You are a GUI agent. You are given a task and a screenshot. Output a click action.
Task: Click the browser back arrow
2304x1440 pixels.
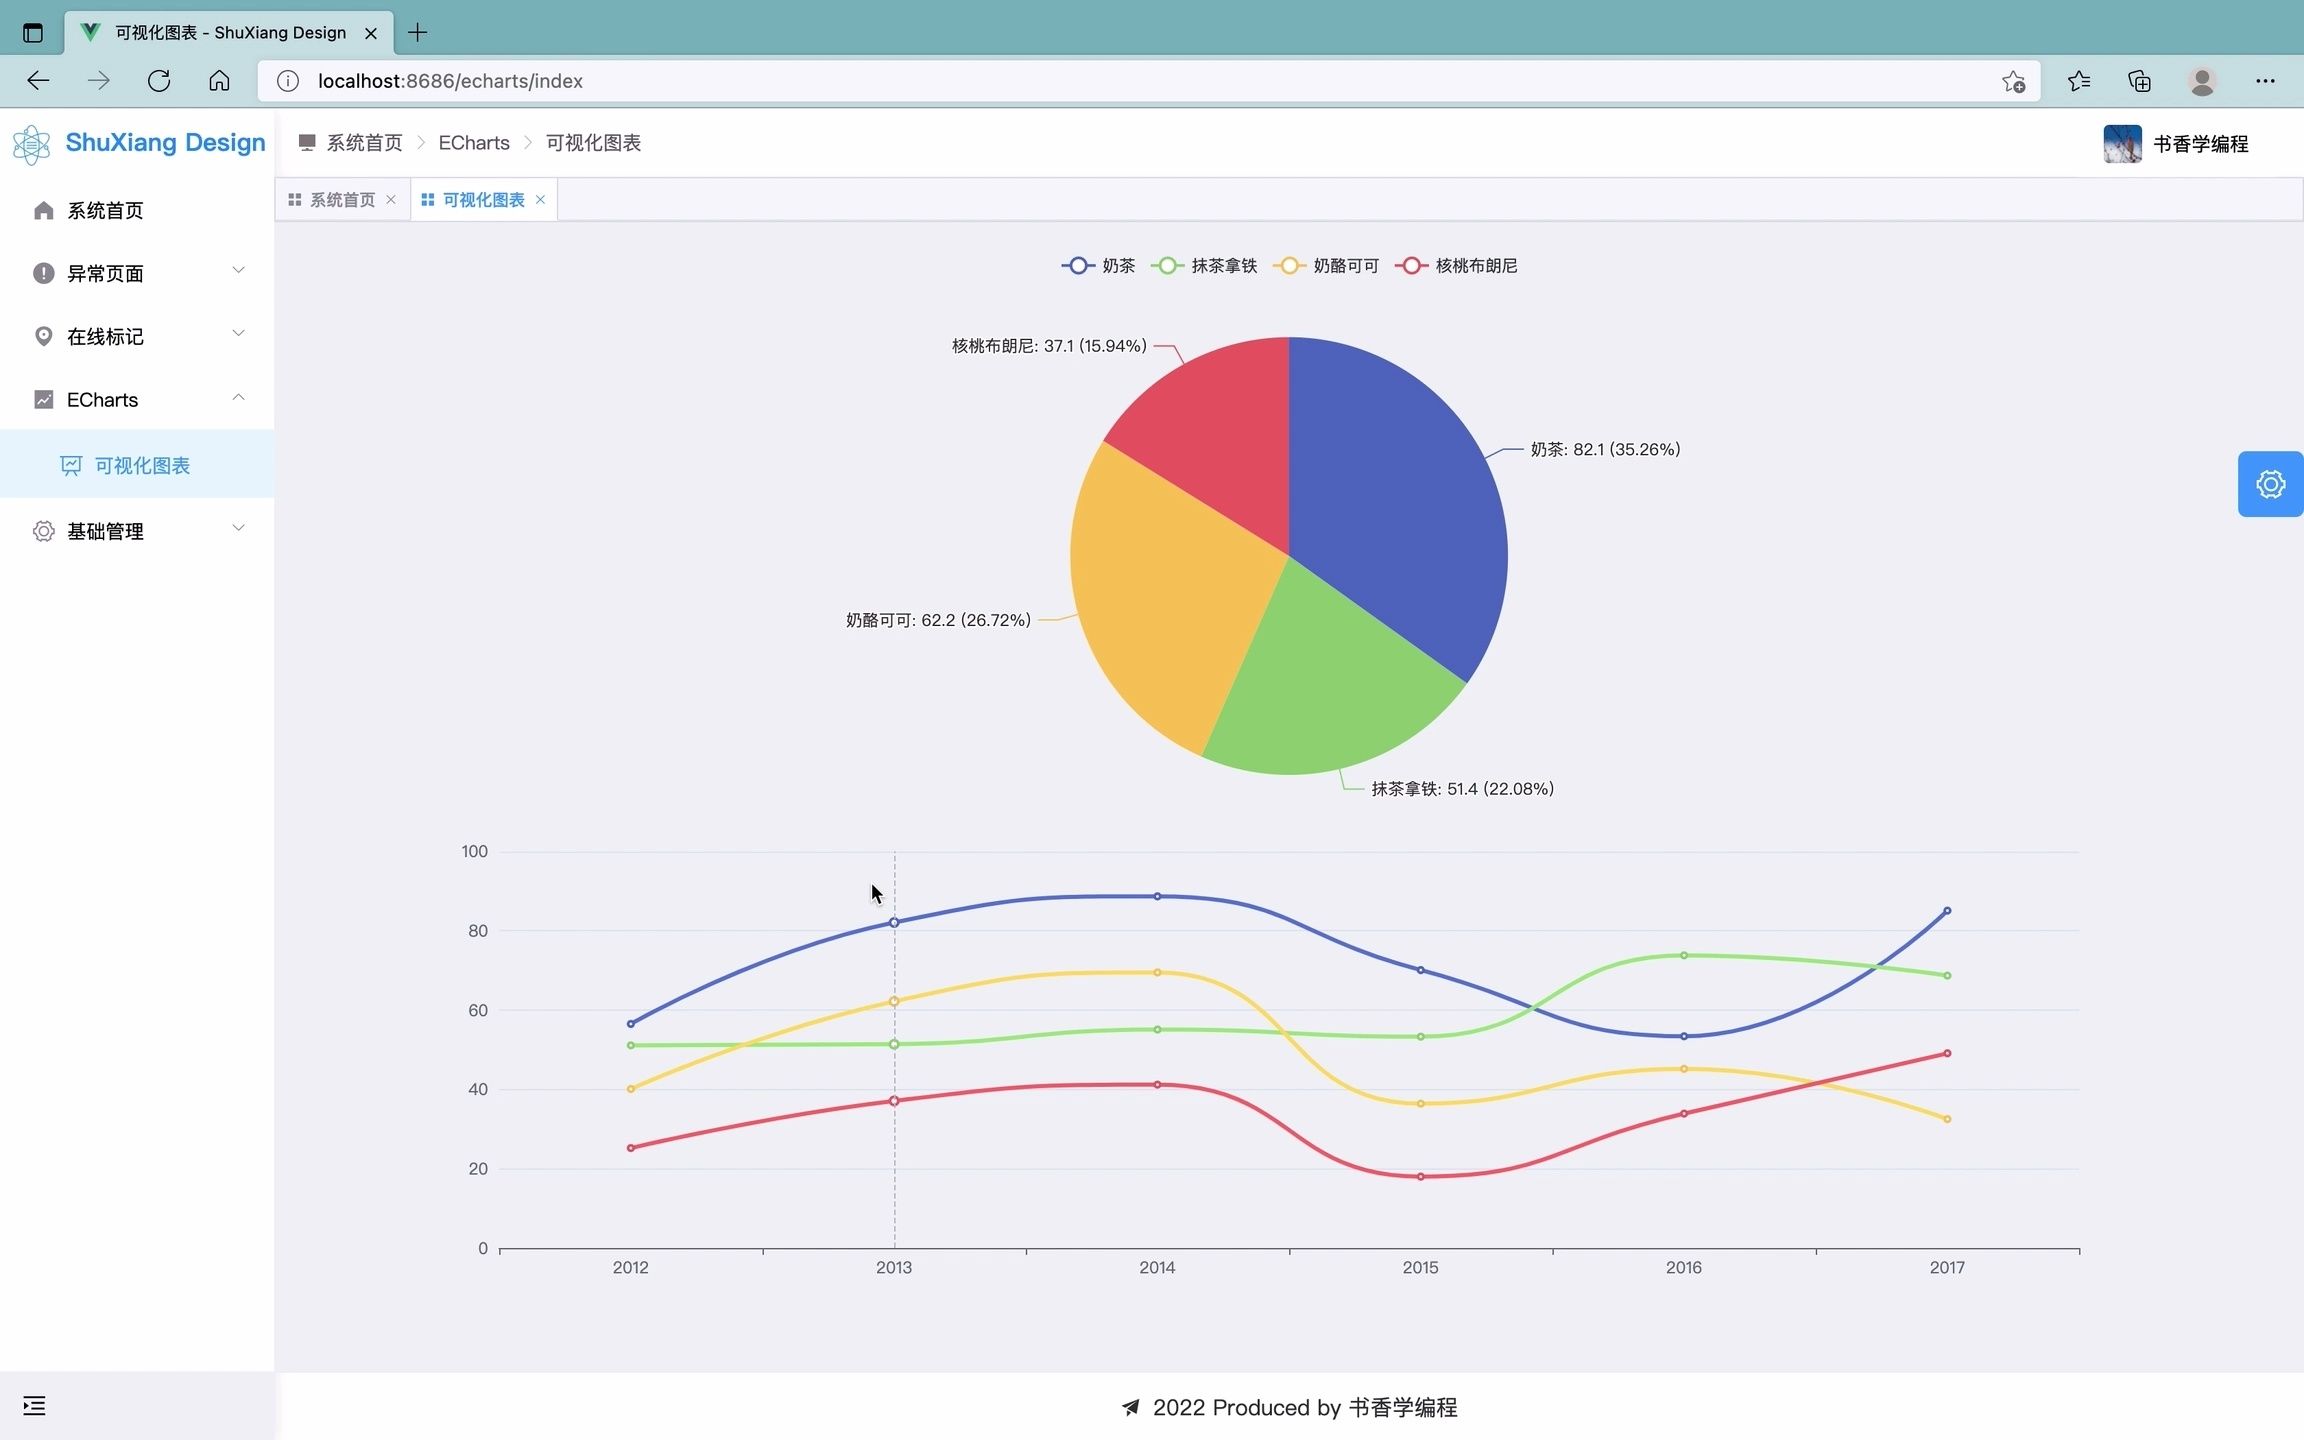tap(38, 81)
